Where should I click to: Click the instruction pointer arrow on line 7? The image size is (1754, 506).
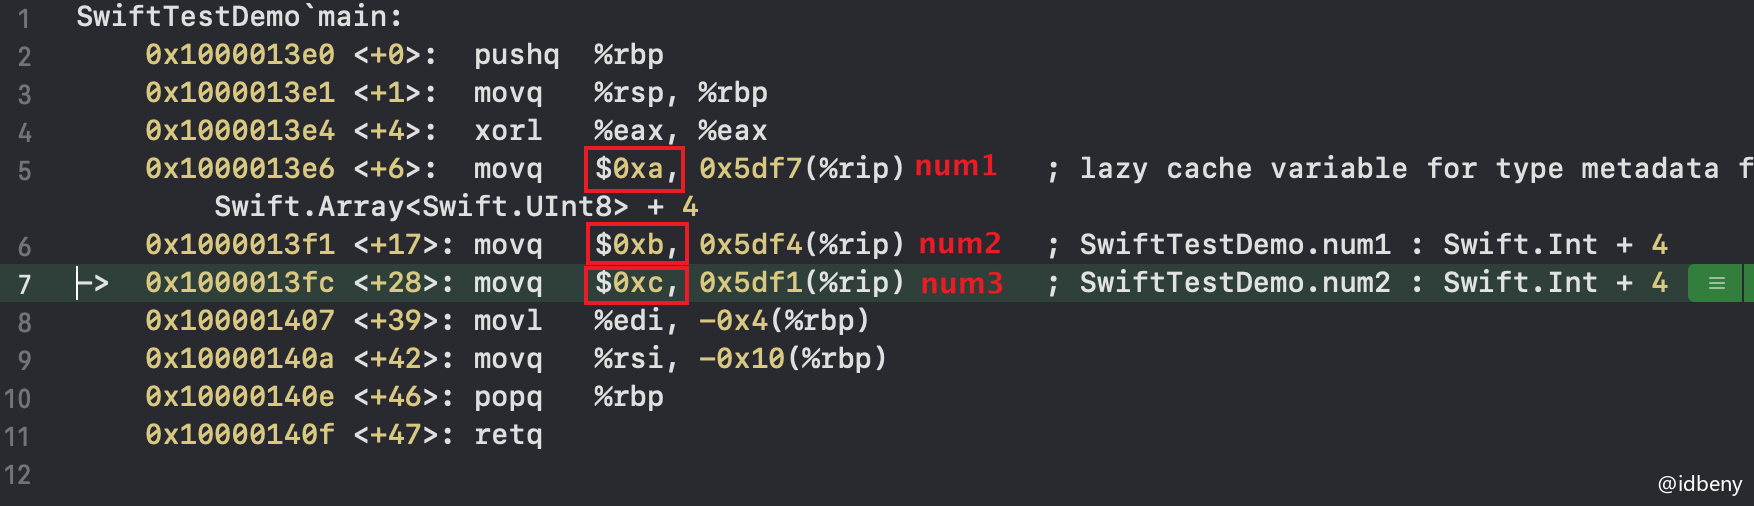click(x=92, y=284)
